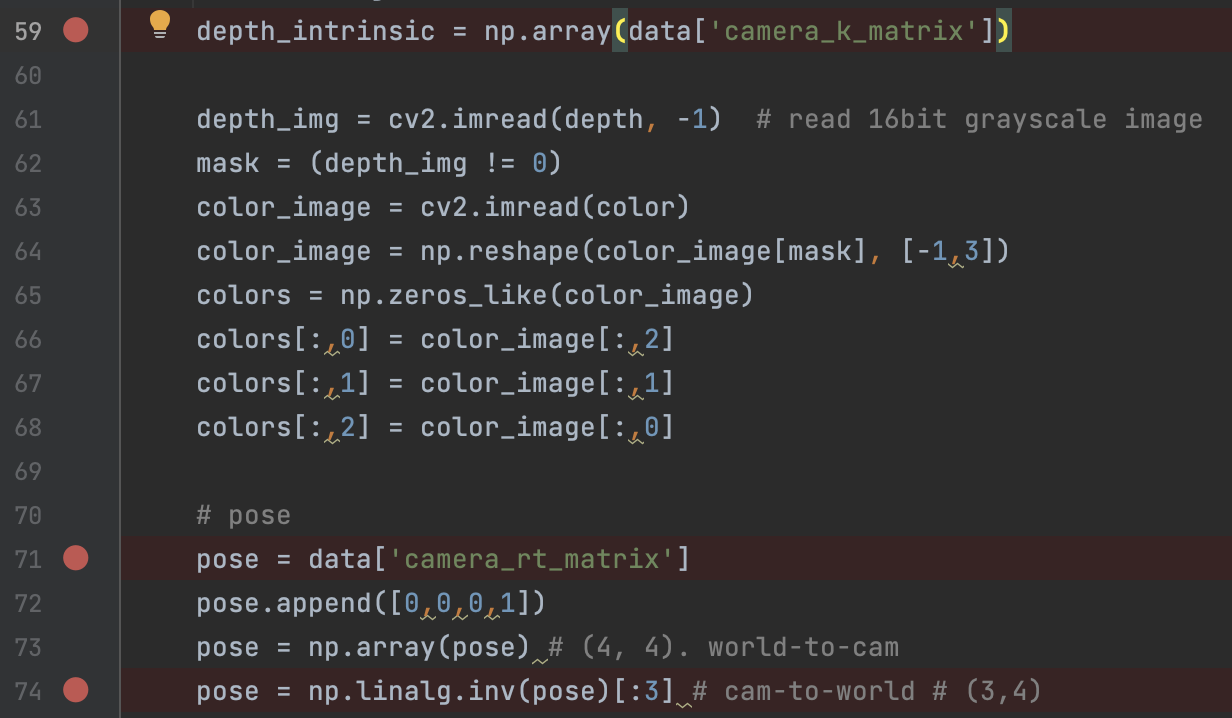Image resolution: width=1232 pixels, height=718 pixels.
Task: Remove the breakpoint on line 71
Action: (75, 559)
